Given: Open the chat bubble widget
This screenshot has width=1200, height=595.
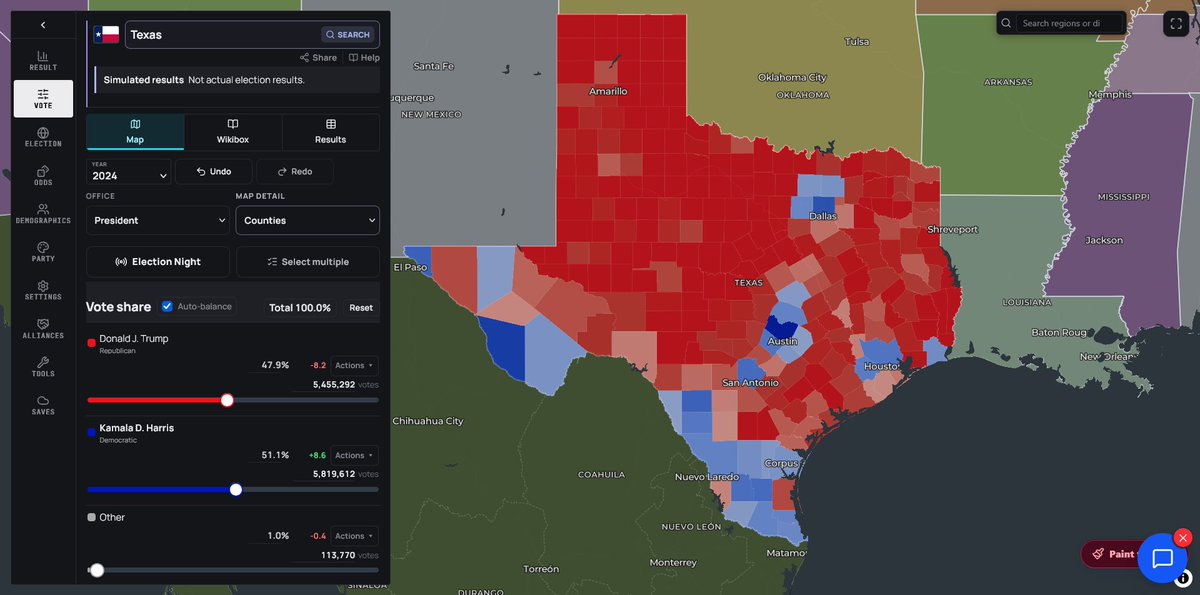Looking at the screenshot, I should point(1162,559).
